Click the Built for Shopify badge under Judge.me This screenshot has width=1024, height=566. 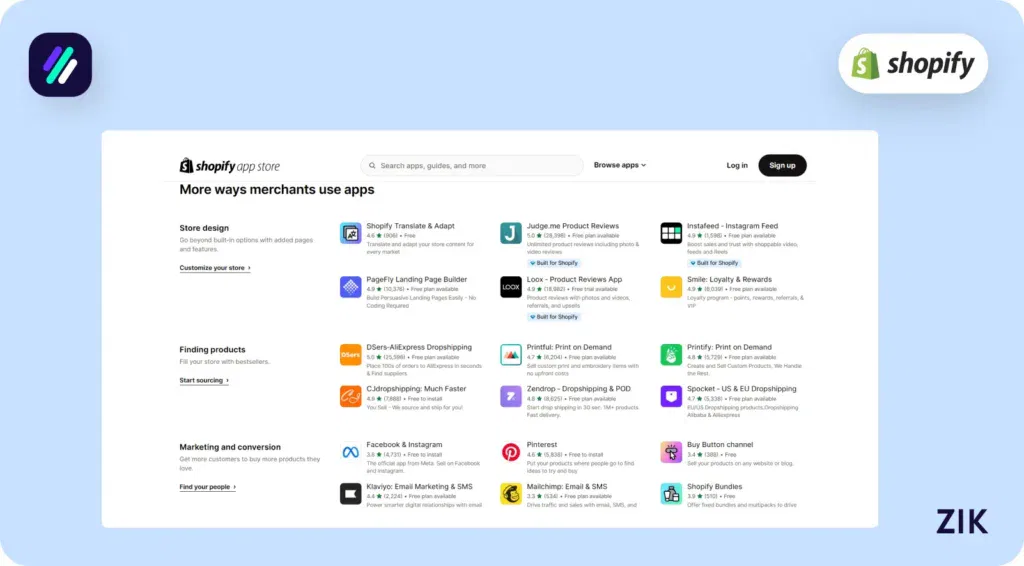[x=554, y=263]
